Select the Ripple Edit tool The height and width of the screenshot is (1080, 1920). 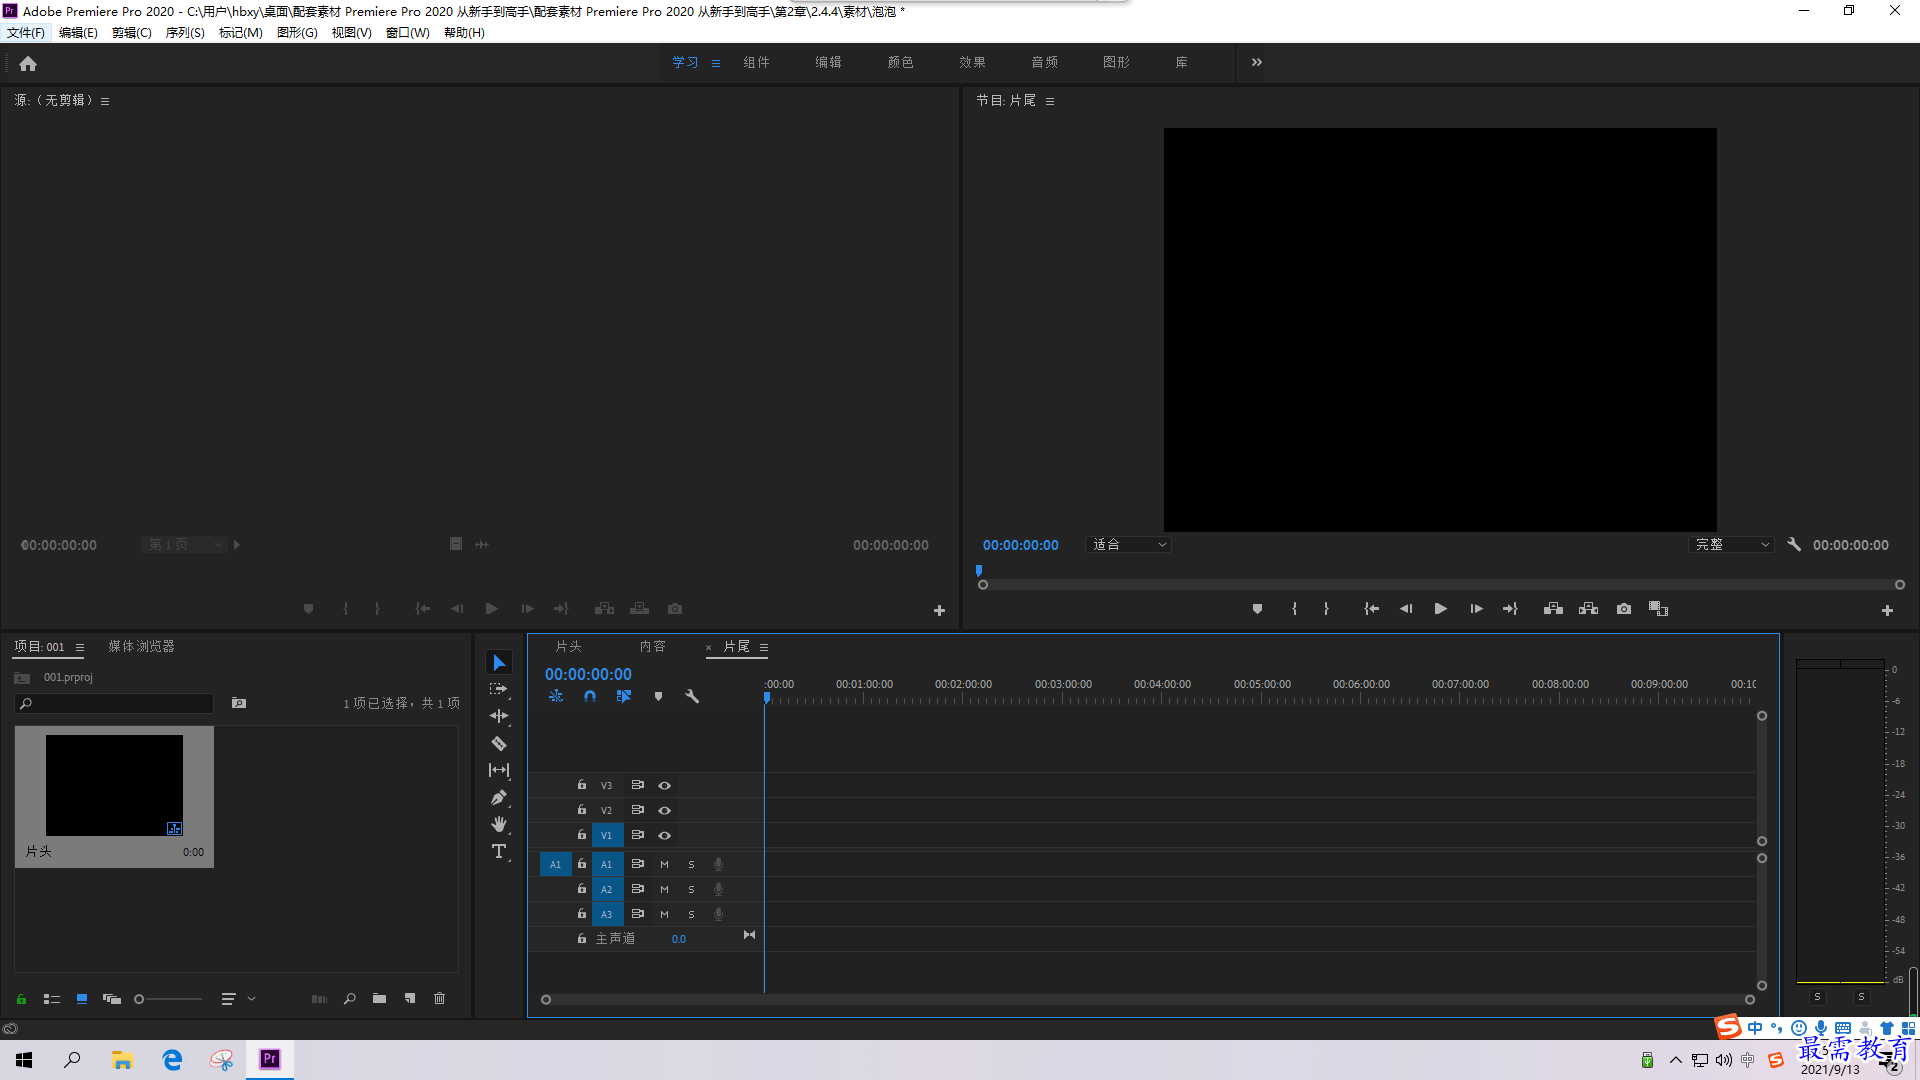[499, 716]
